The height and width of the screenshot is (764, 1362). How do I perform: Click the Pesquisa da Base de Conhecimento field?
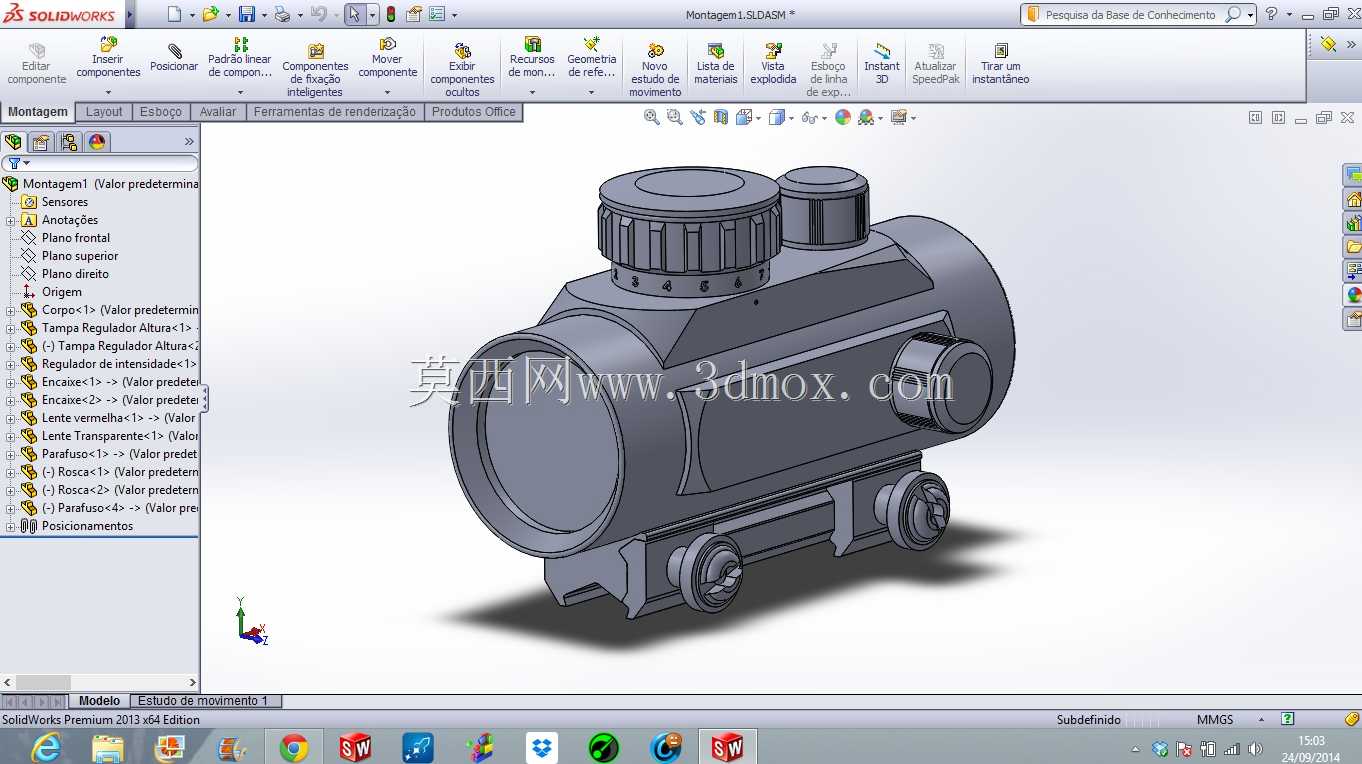click(1131, 15)
